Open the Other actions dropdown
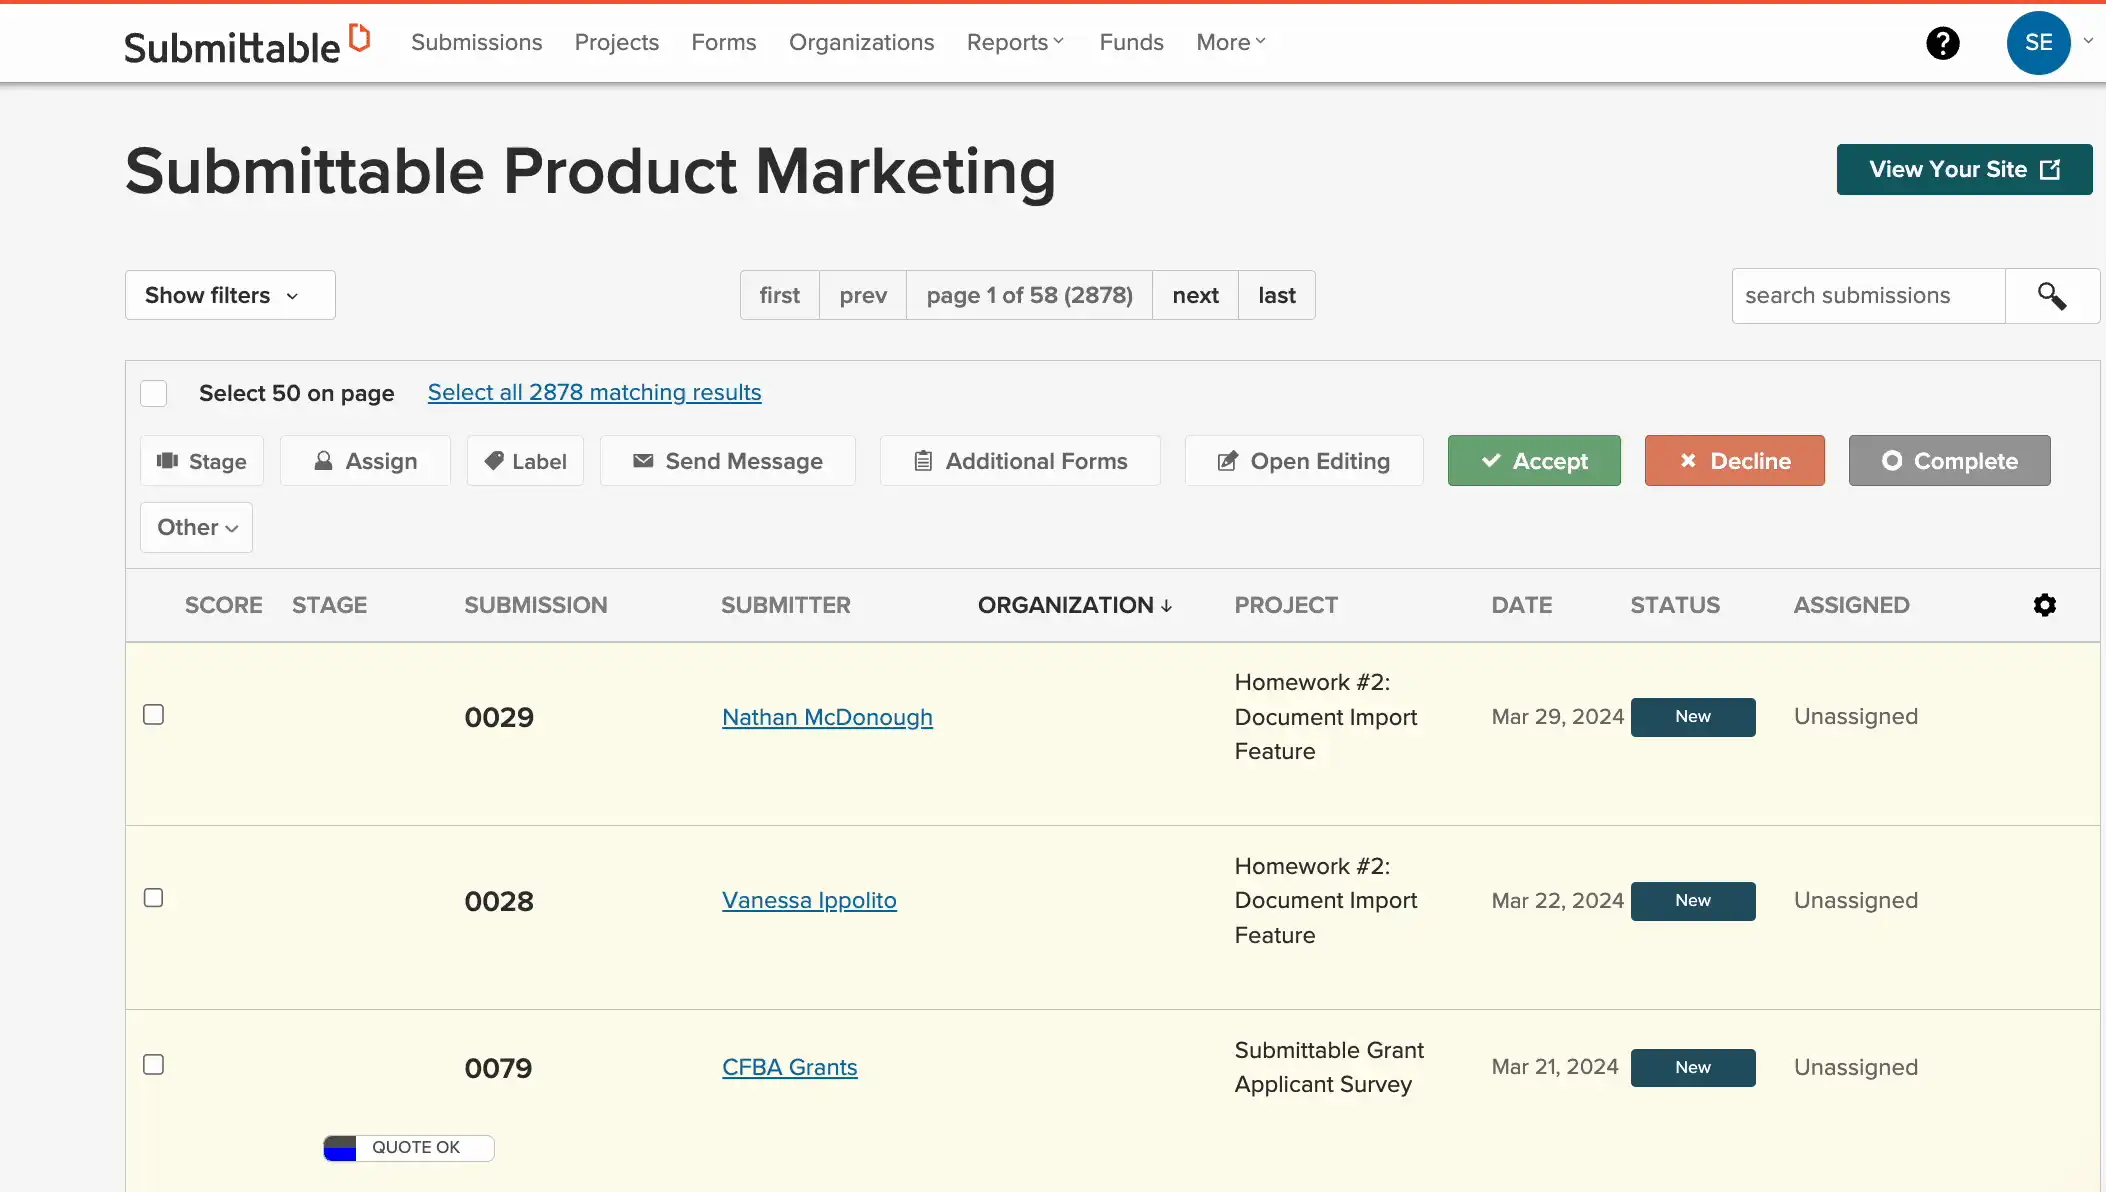This screenshot has height=1192, width=2106. (196, 527)
